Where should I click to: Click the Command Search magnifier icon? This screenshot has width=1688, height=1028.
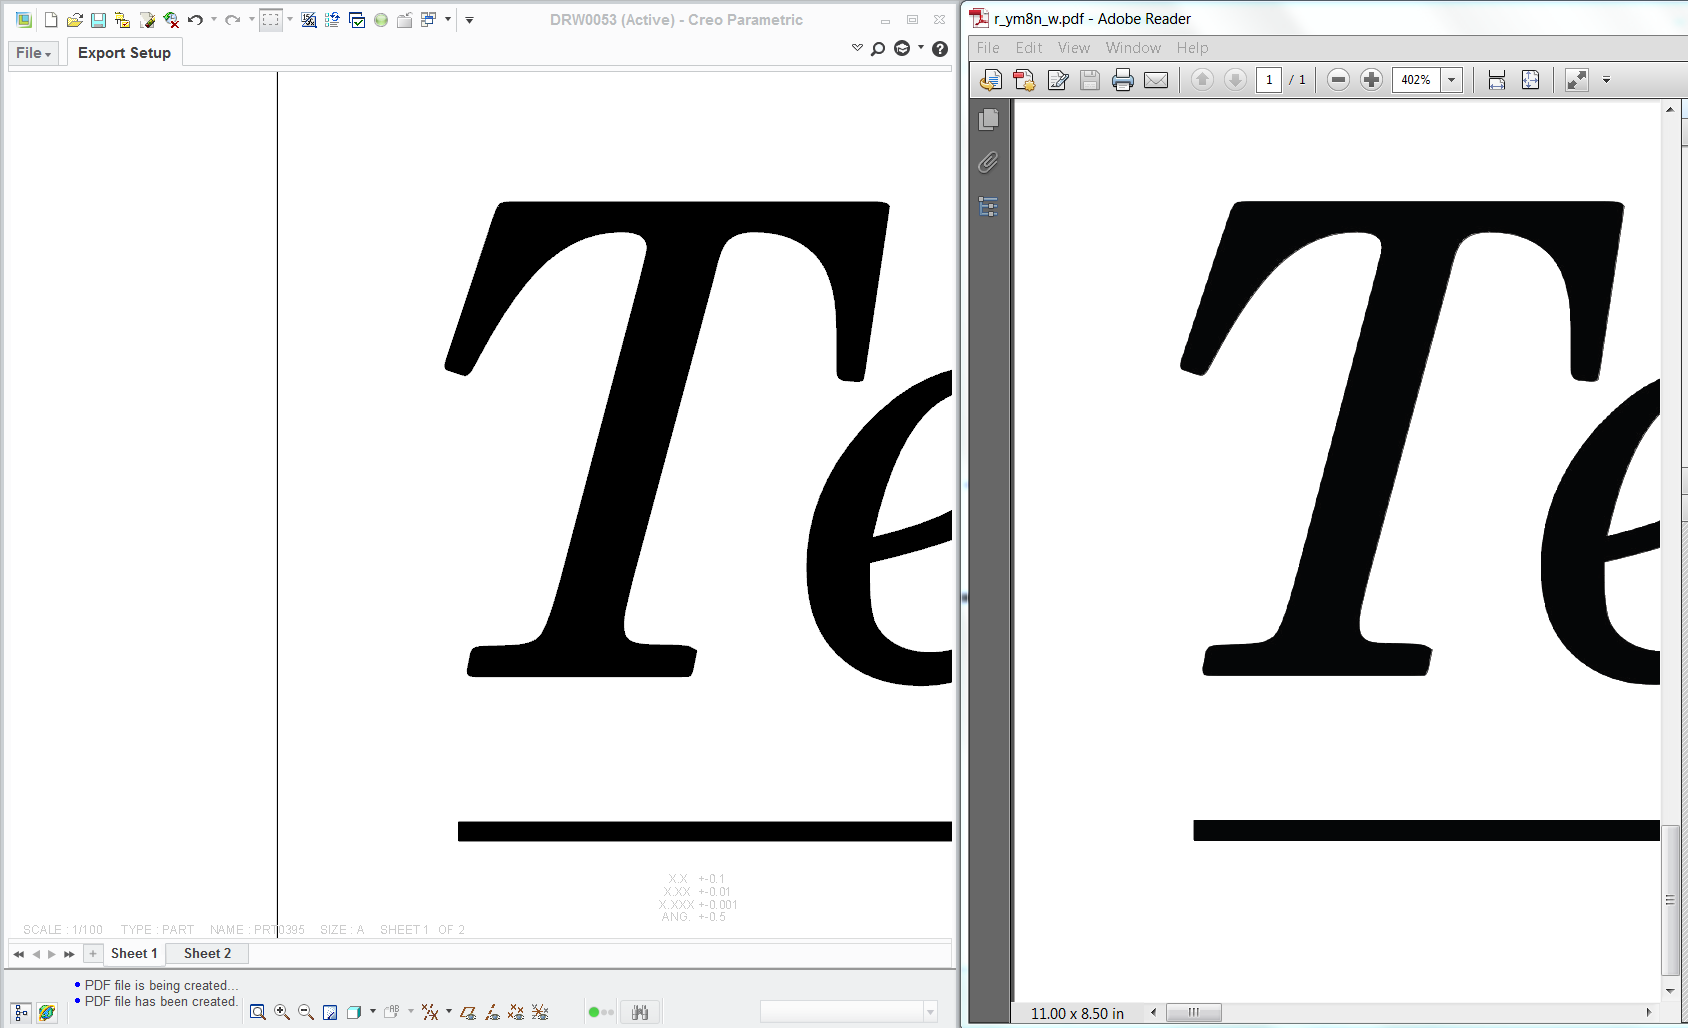878,49
